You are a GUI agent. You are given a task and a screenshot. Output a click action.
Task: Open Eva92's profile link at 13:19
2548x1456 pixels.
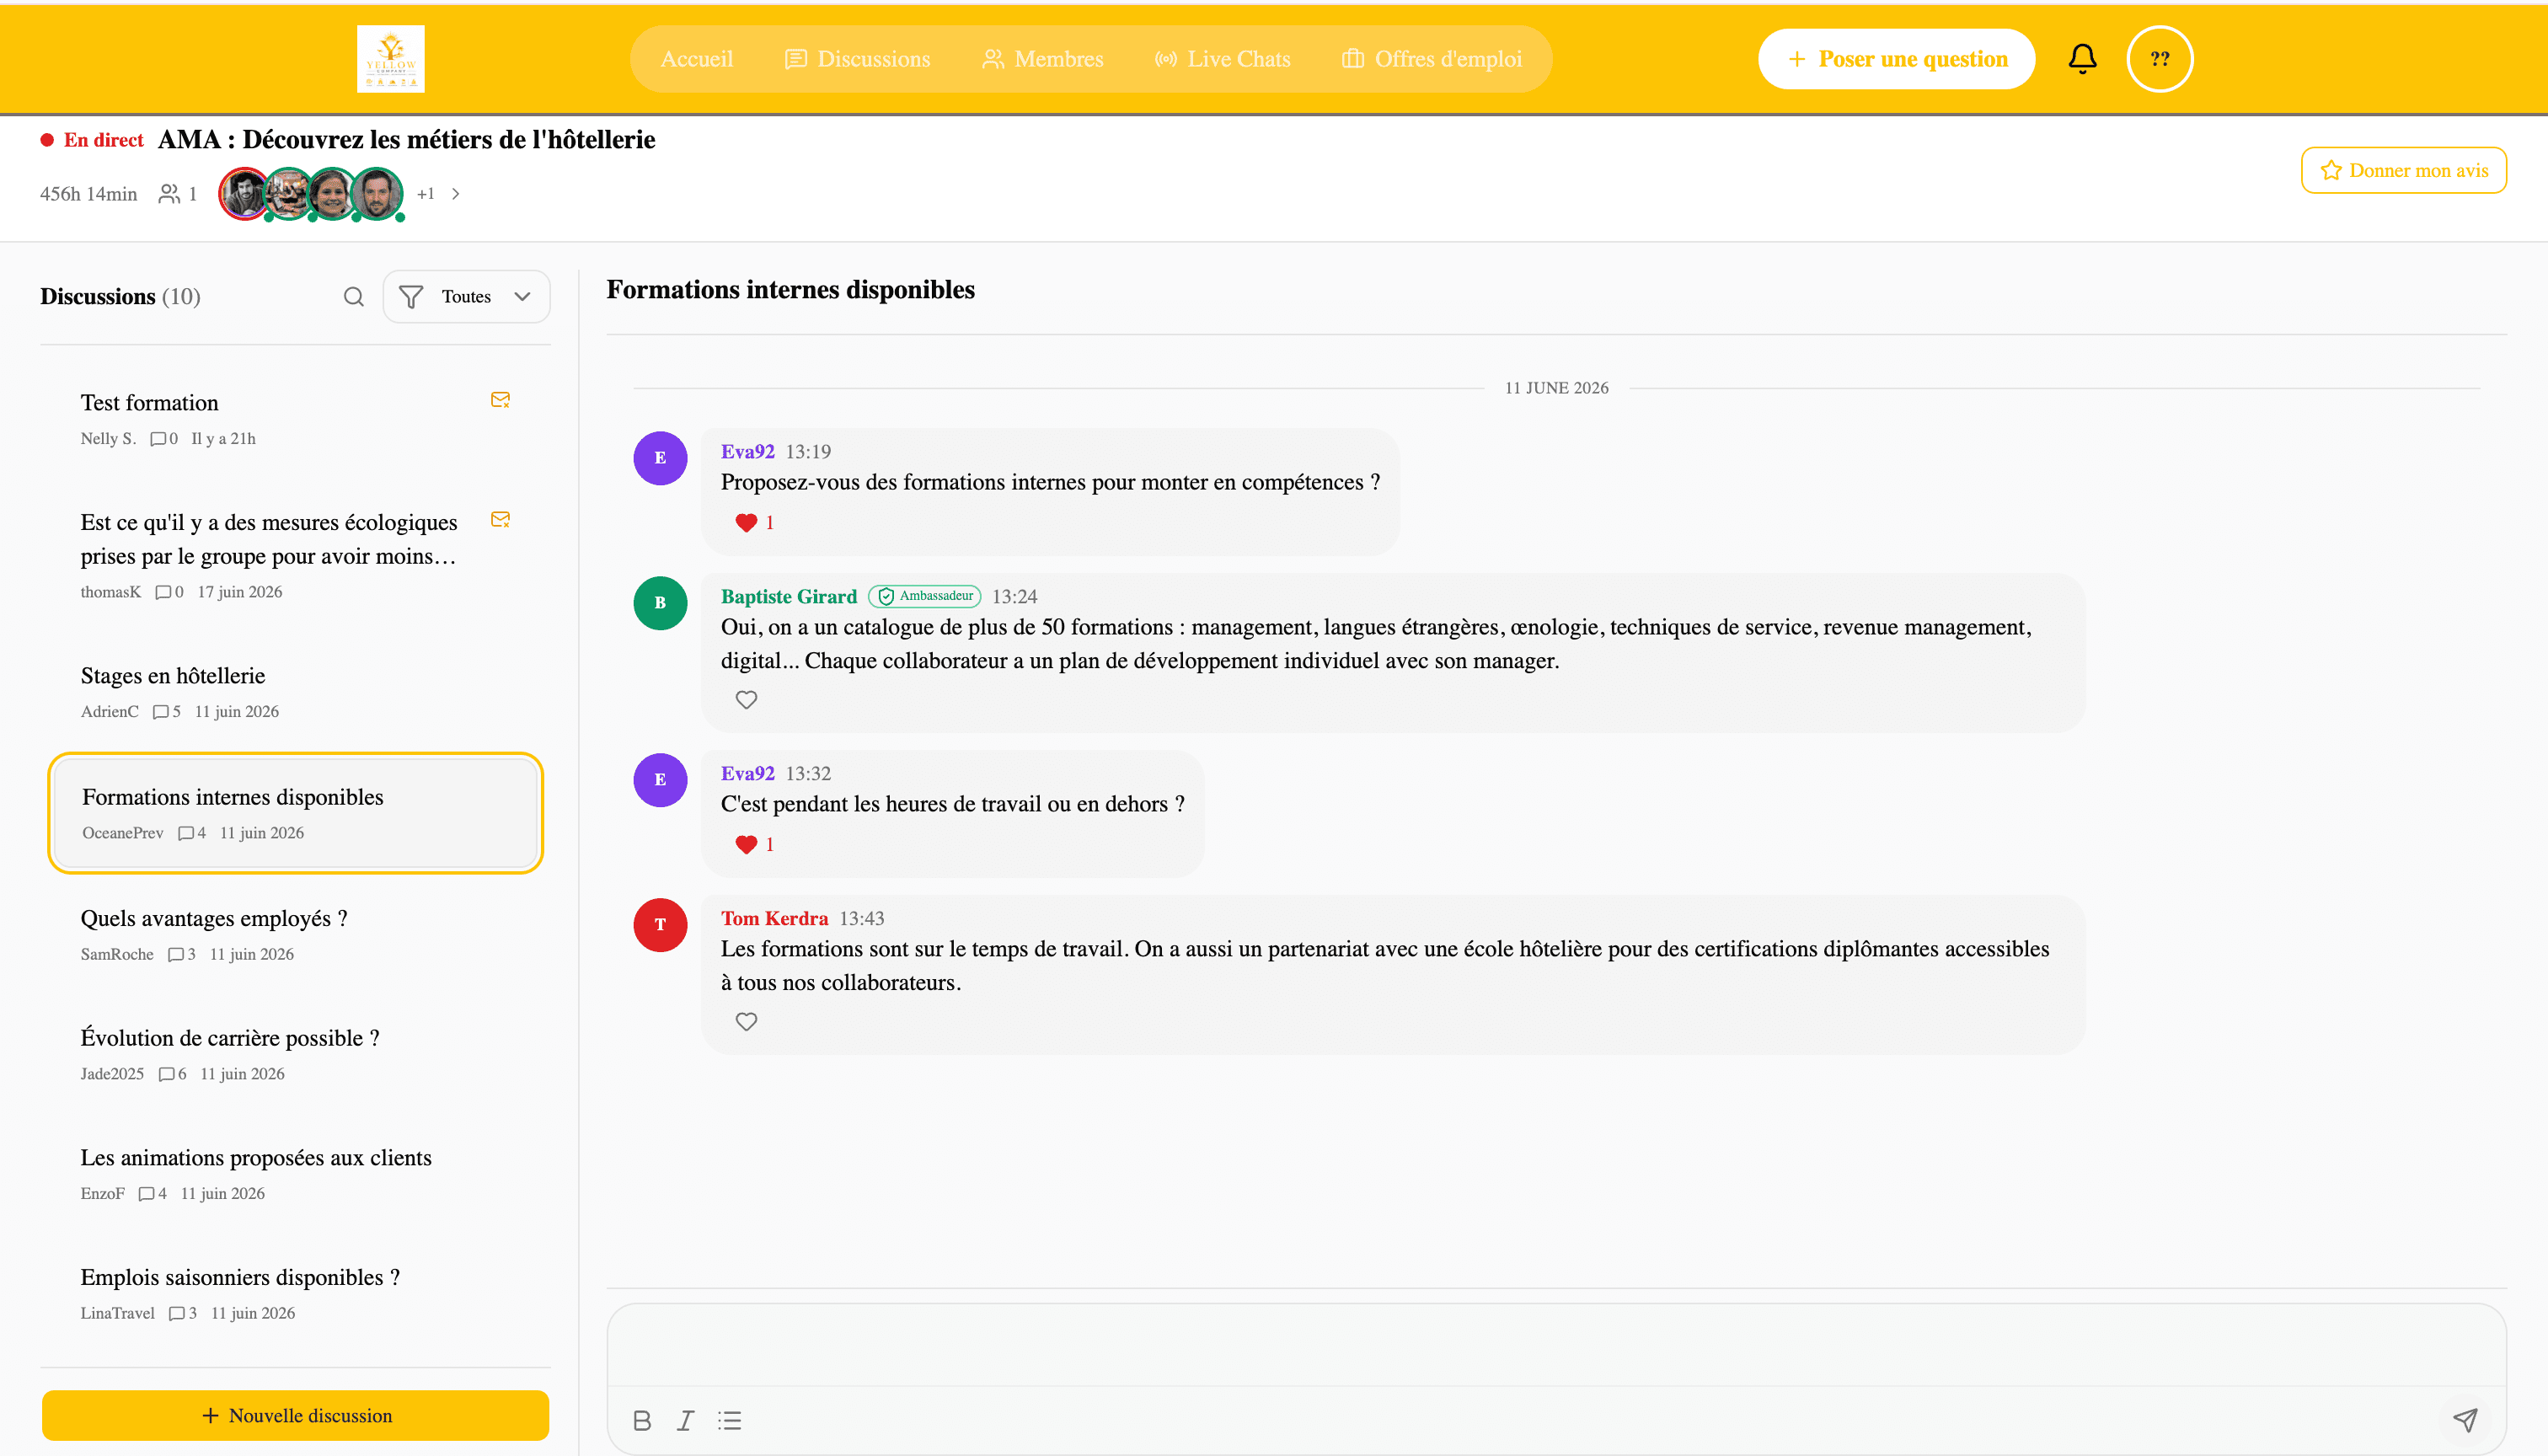point(747,452)
